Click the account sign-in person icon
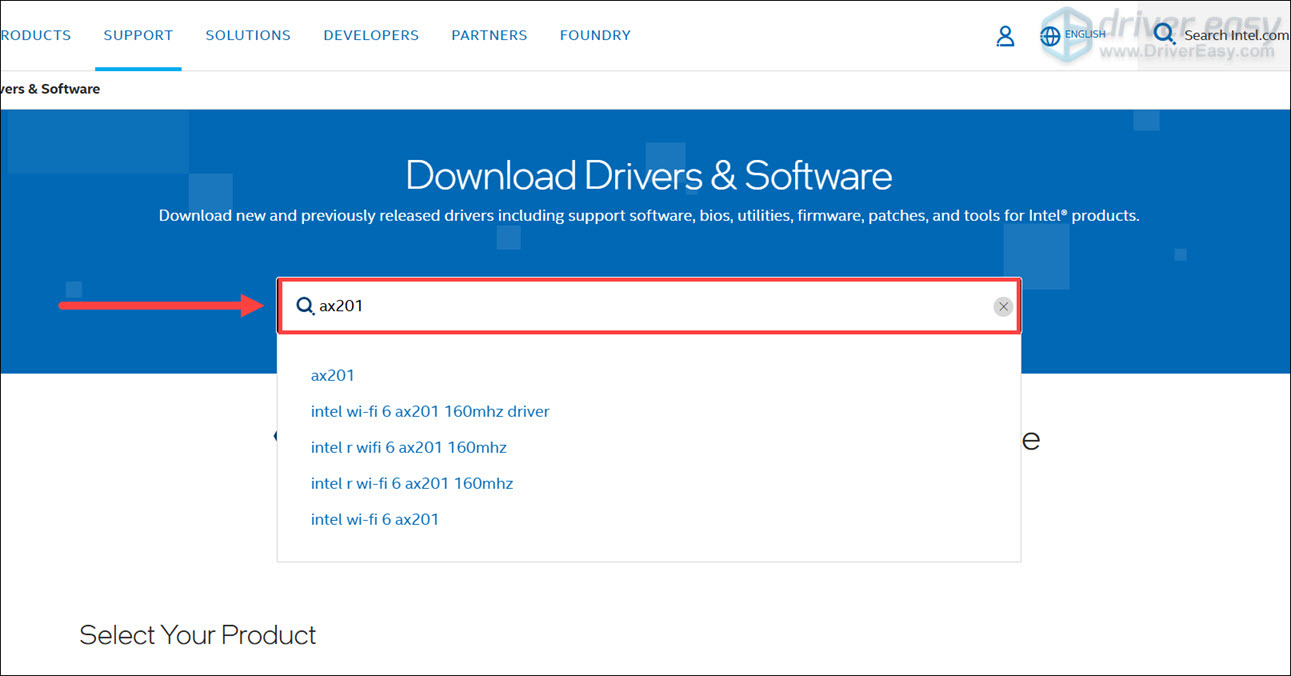Viewport: 1291px width, 676px height. pyautogui.click(x=1005, y=35)
